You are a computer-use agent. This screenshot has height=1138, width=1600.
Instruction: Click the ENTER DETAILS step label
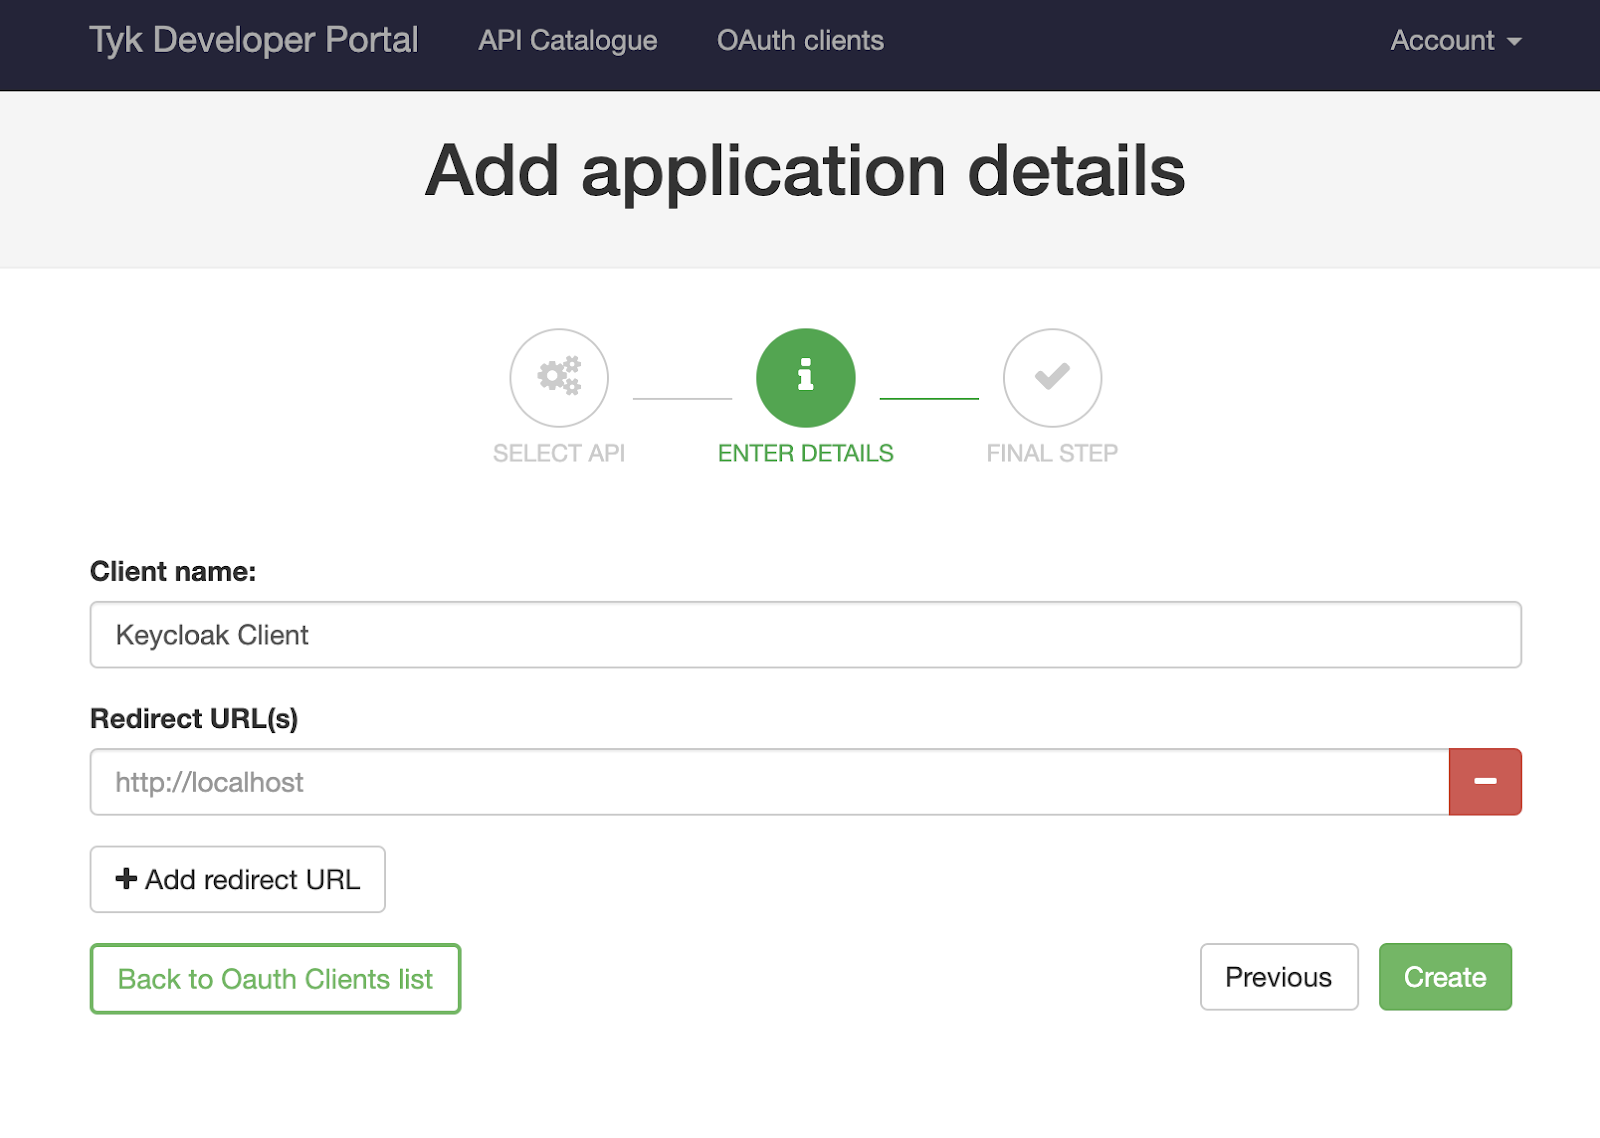805,453
